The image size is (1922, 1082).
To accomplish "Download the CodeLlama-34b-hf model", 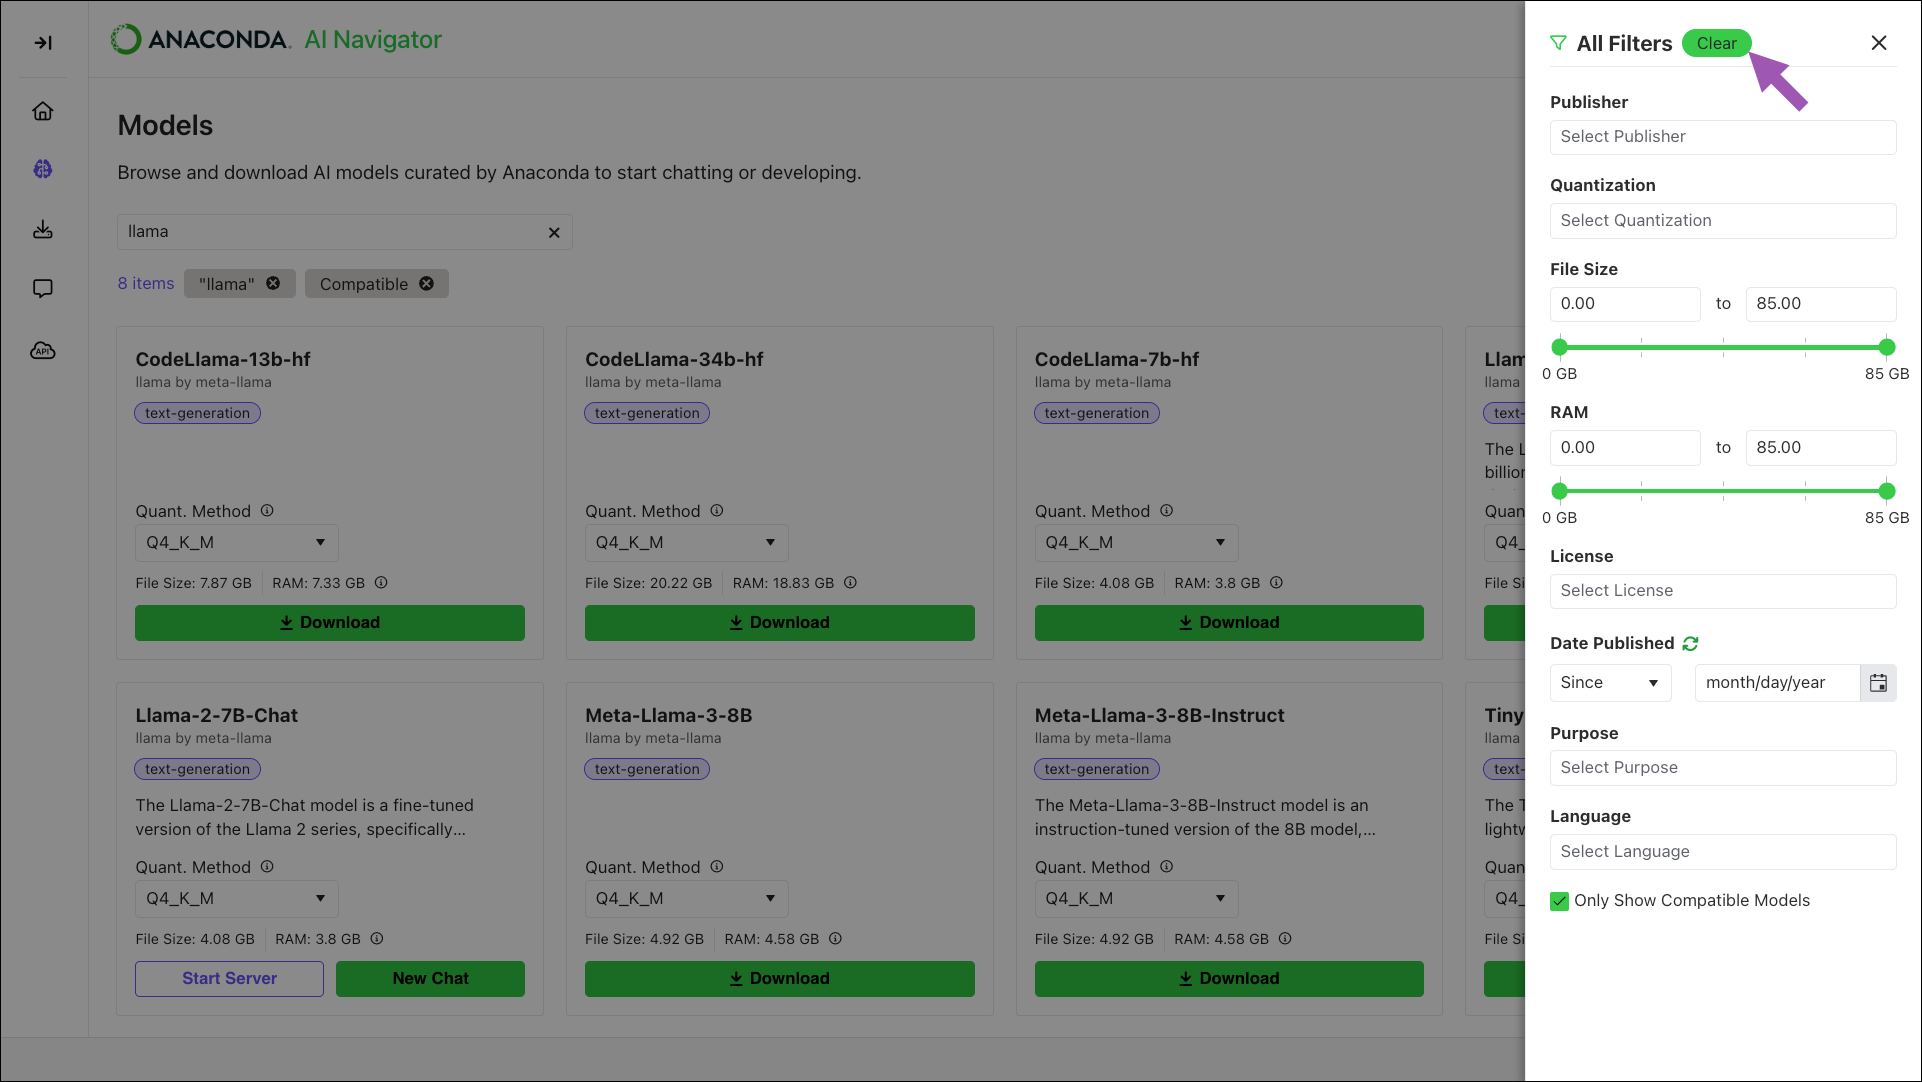I will pyautogui.click(x=780, y=622).
